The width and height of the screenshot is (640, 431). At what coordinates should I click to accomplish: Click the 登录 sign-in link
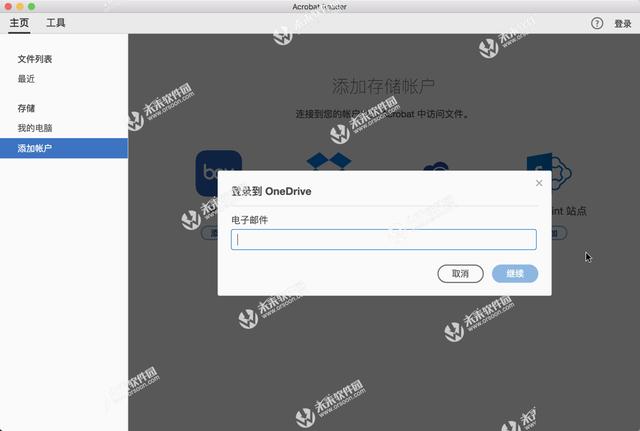point(623,24)
